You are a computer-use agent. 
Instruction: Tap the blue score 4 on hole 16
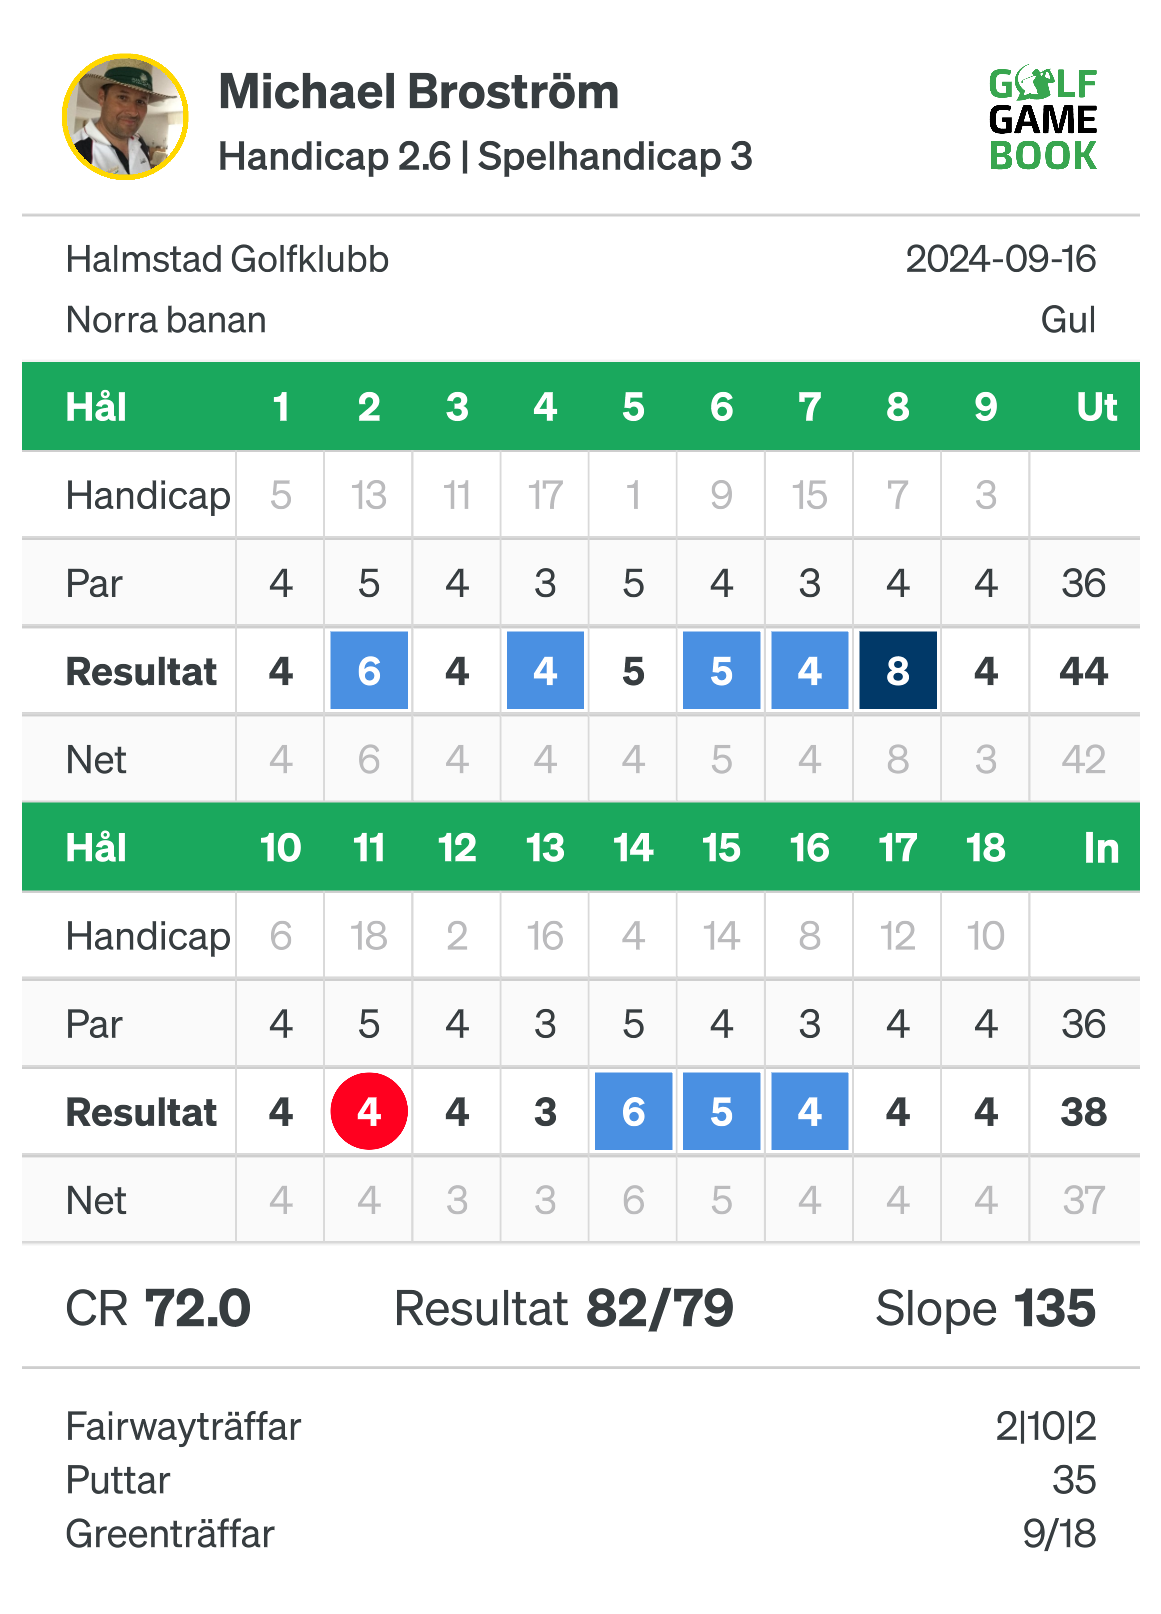809,1111
